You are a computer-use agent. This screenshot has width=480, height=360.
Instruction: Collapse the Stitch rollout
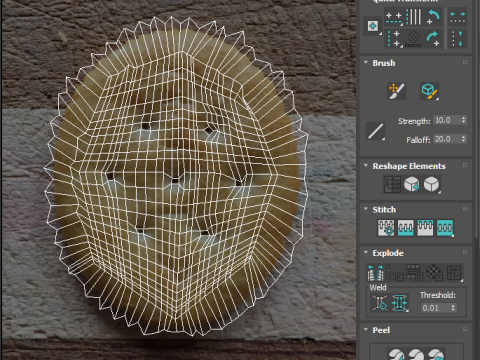(366, 209)
